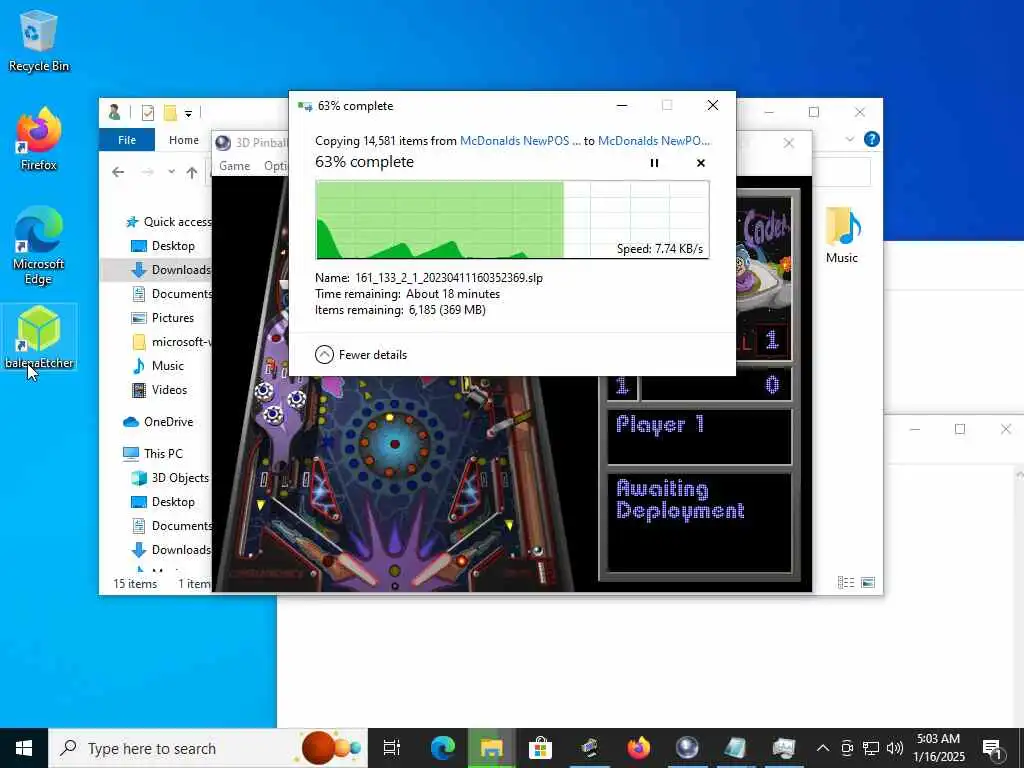This screenshot has width=1024, height=768.
Task: Switch Explorer to large icons view
Action: click(x=868, y=583)
